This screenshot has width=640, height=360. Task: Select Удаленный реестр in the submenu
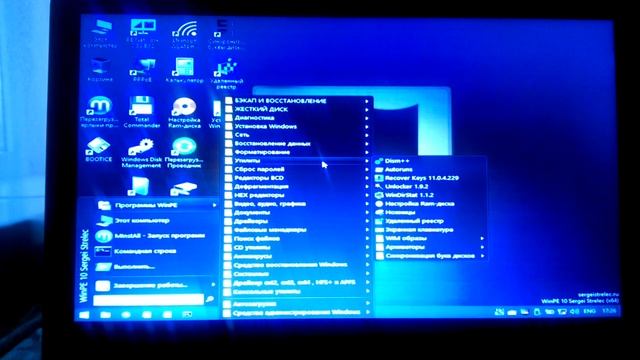(409, 221)
